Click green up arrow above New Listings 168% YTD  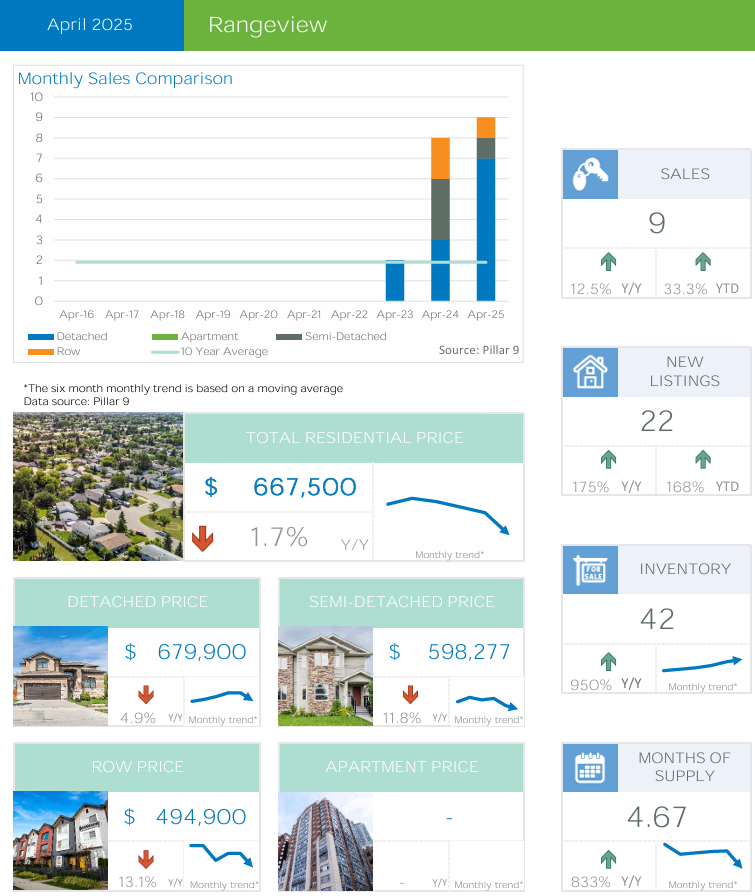pyautogui.click(x=703, y=460)
